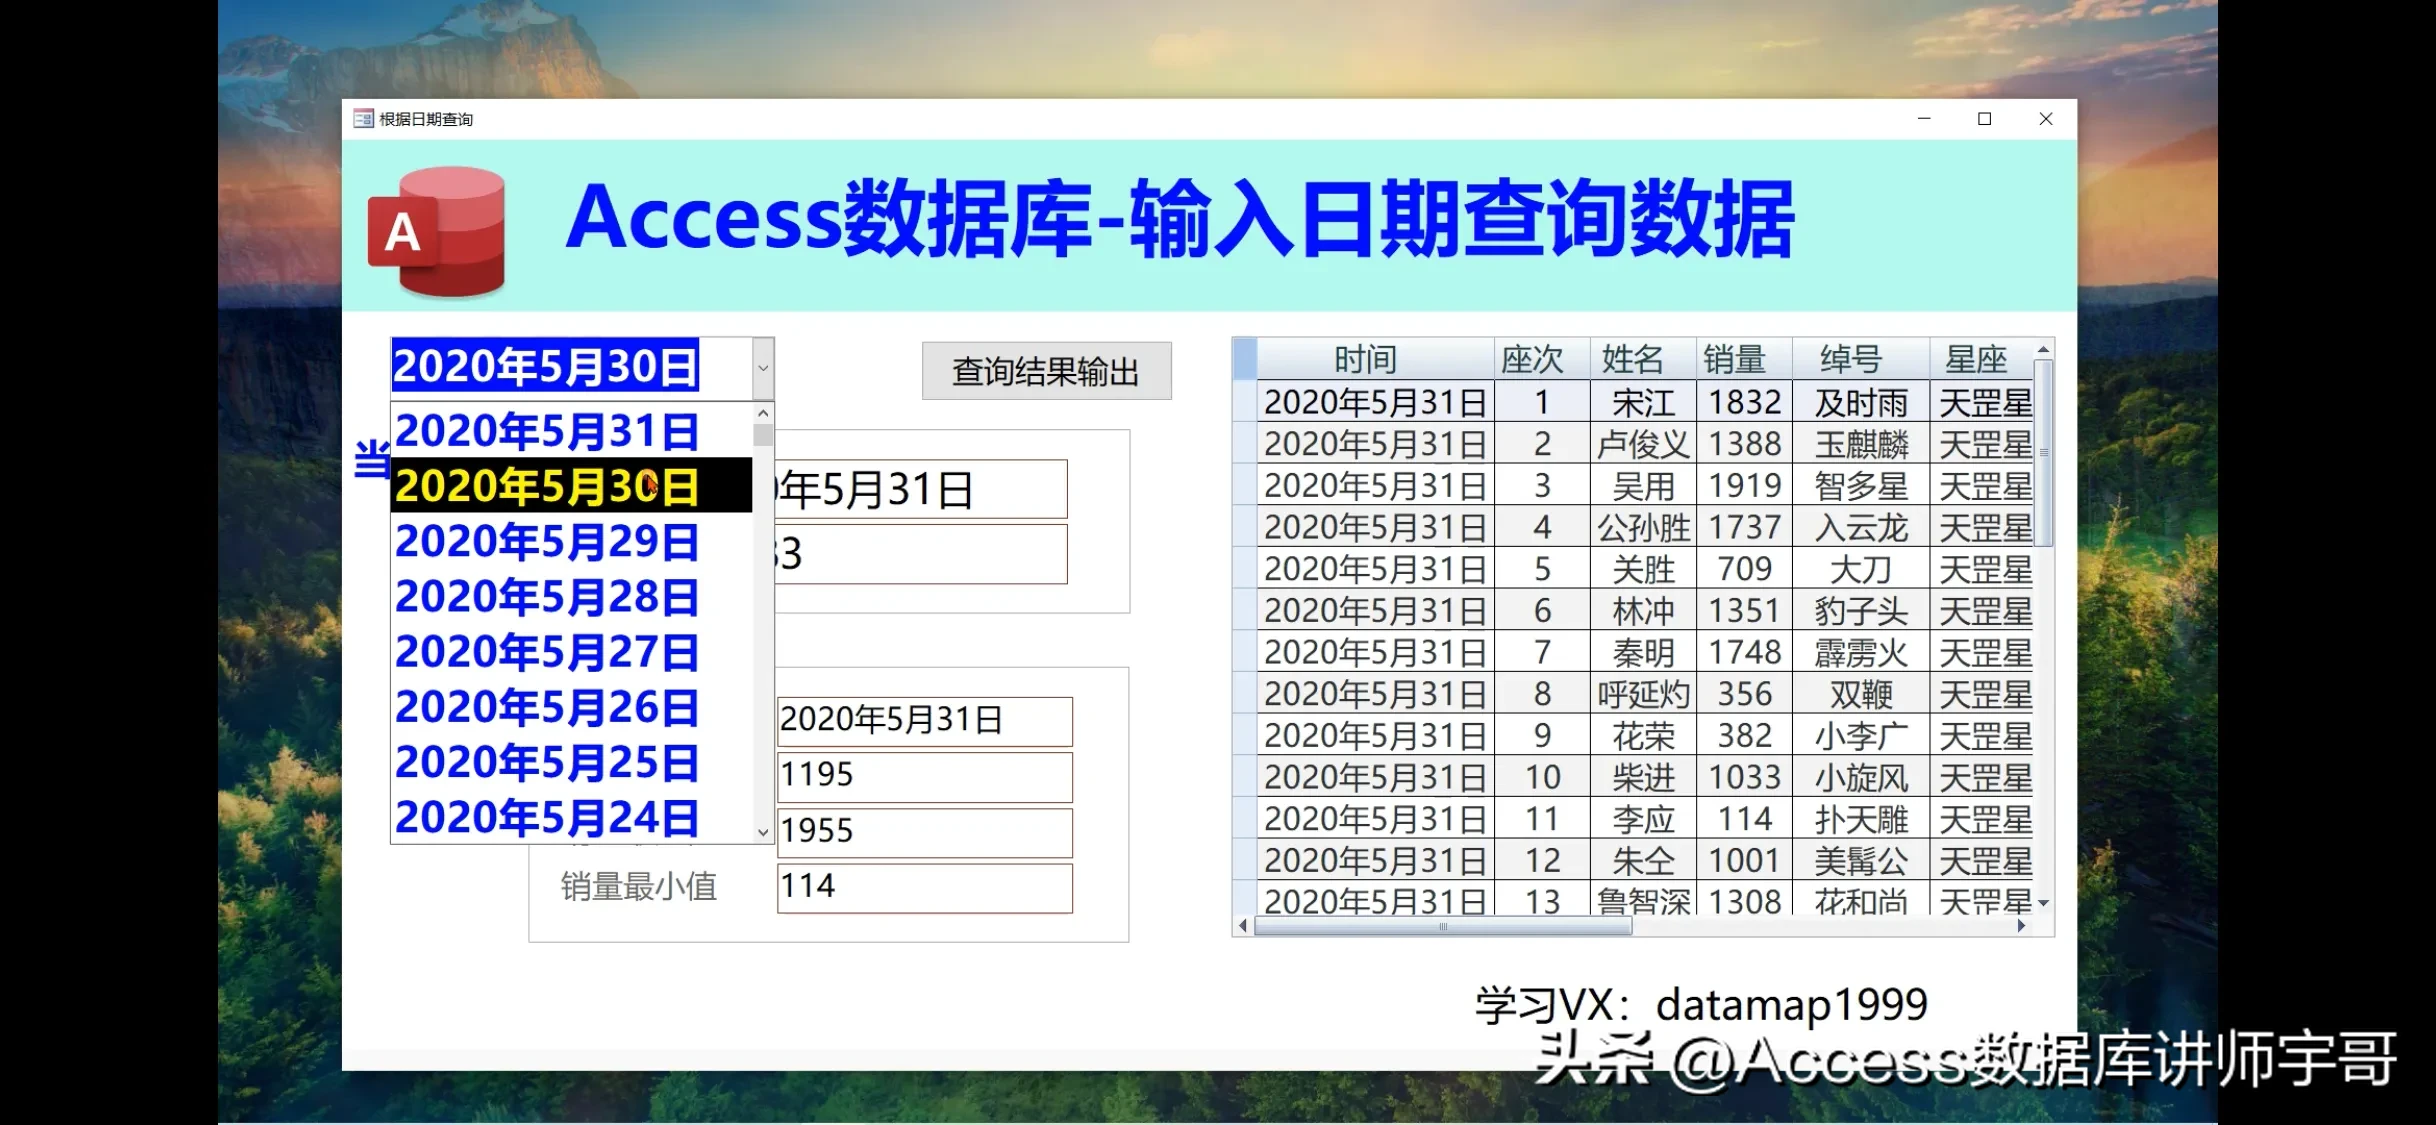Click sales value 709 cell
The height and width of the screenshot is (1125, 2436).
coord(1744,569)
